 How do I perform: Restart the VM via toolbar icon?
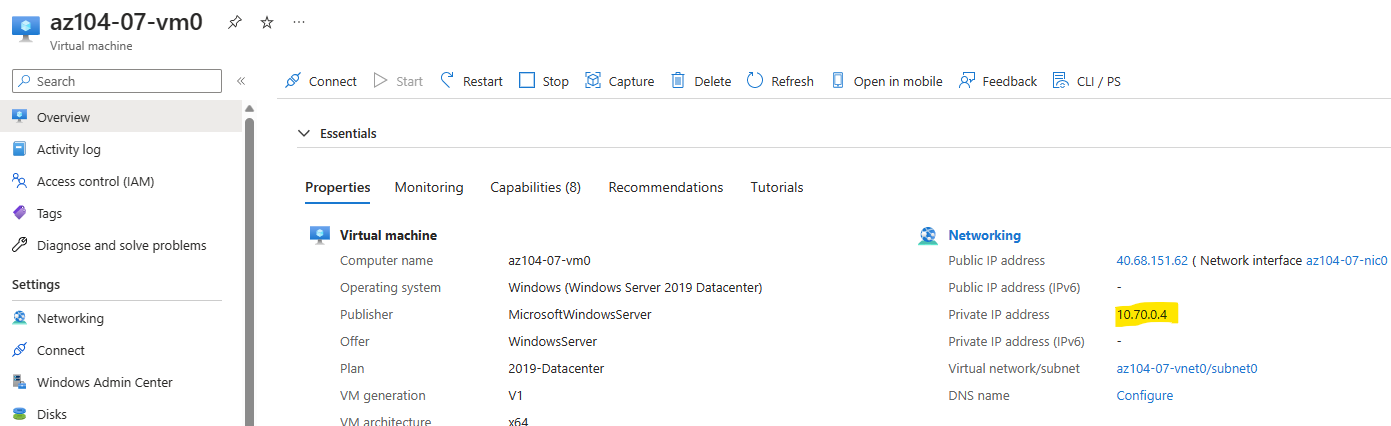[471, 81]
